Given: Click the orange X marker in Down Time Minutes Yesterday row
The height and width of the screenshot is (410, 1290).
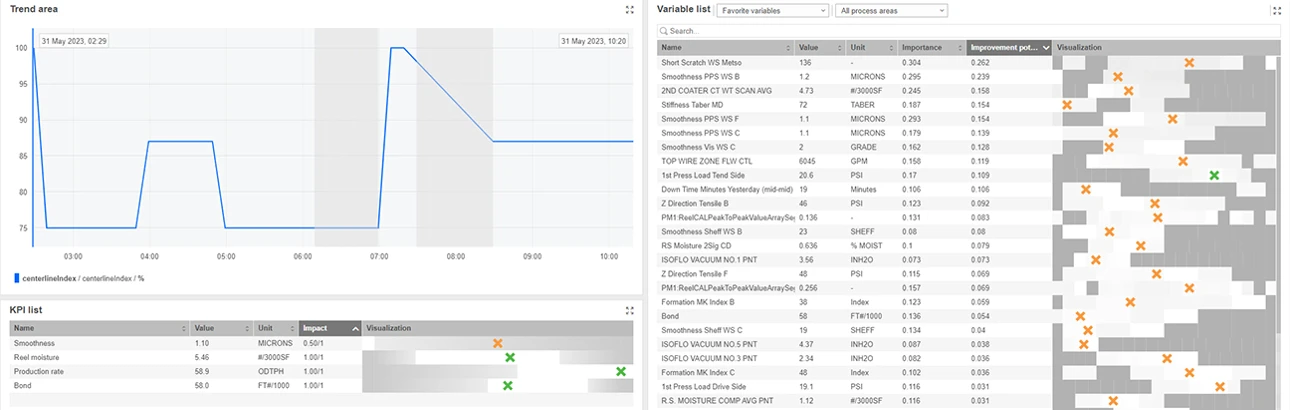Looking at the screenshot, I should 1086,189.
